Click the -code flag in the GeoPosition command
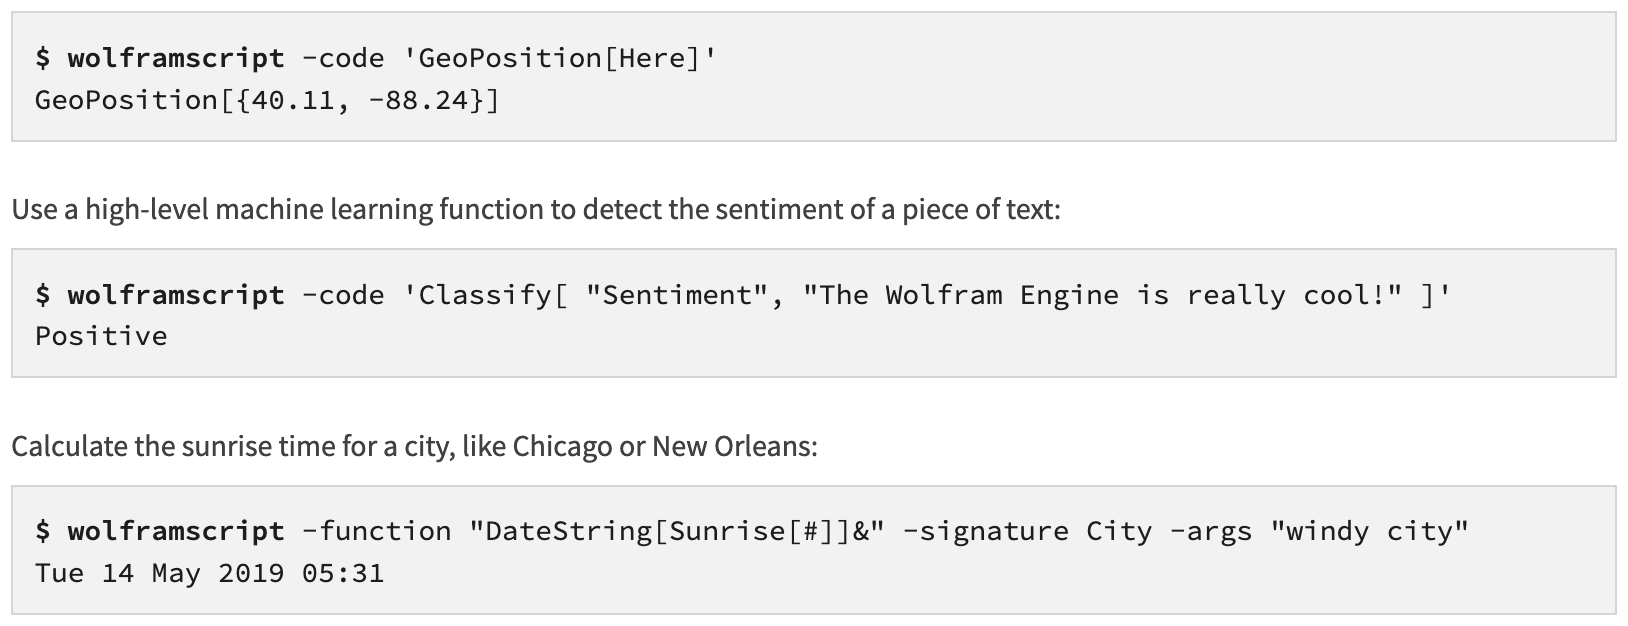Image resolution: width=1628 pixels, height=626 pixels. [x=343, y=58]
